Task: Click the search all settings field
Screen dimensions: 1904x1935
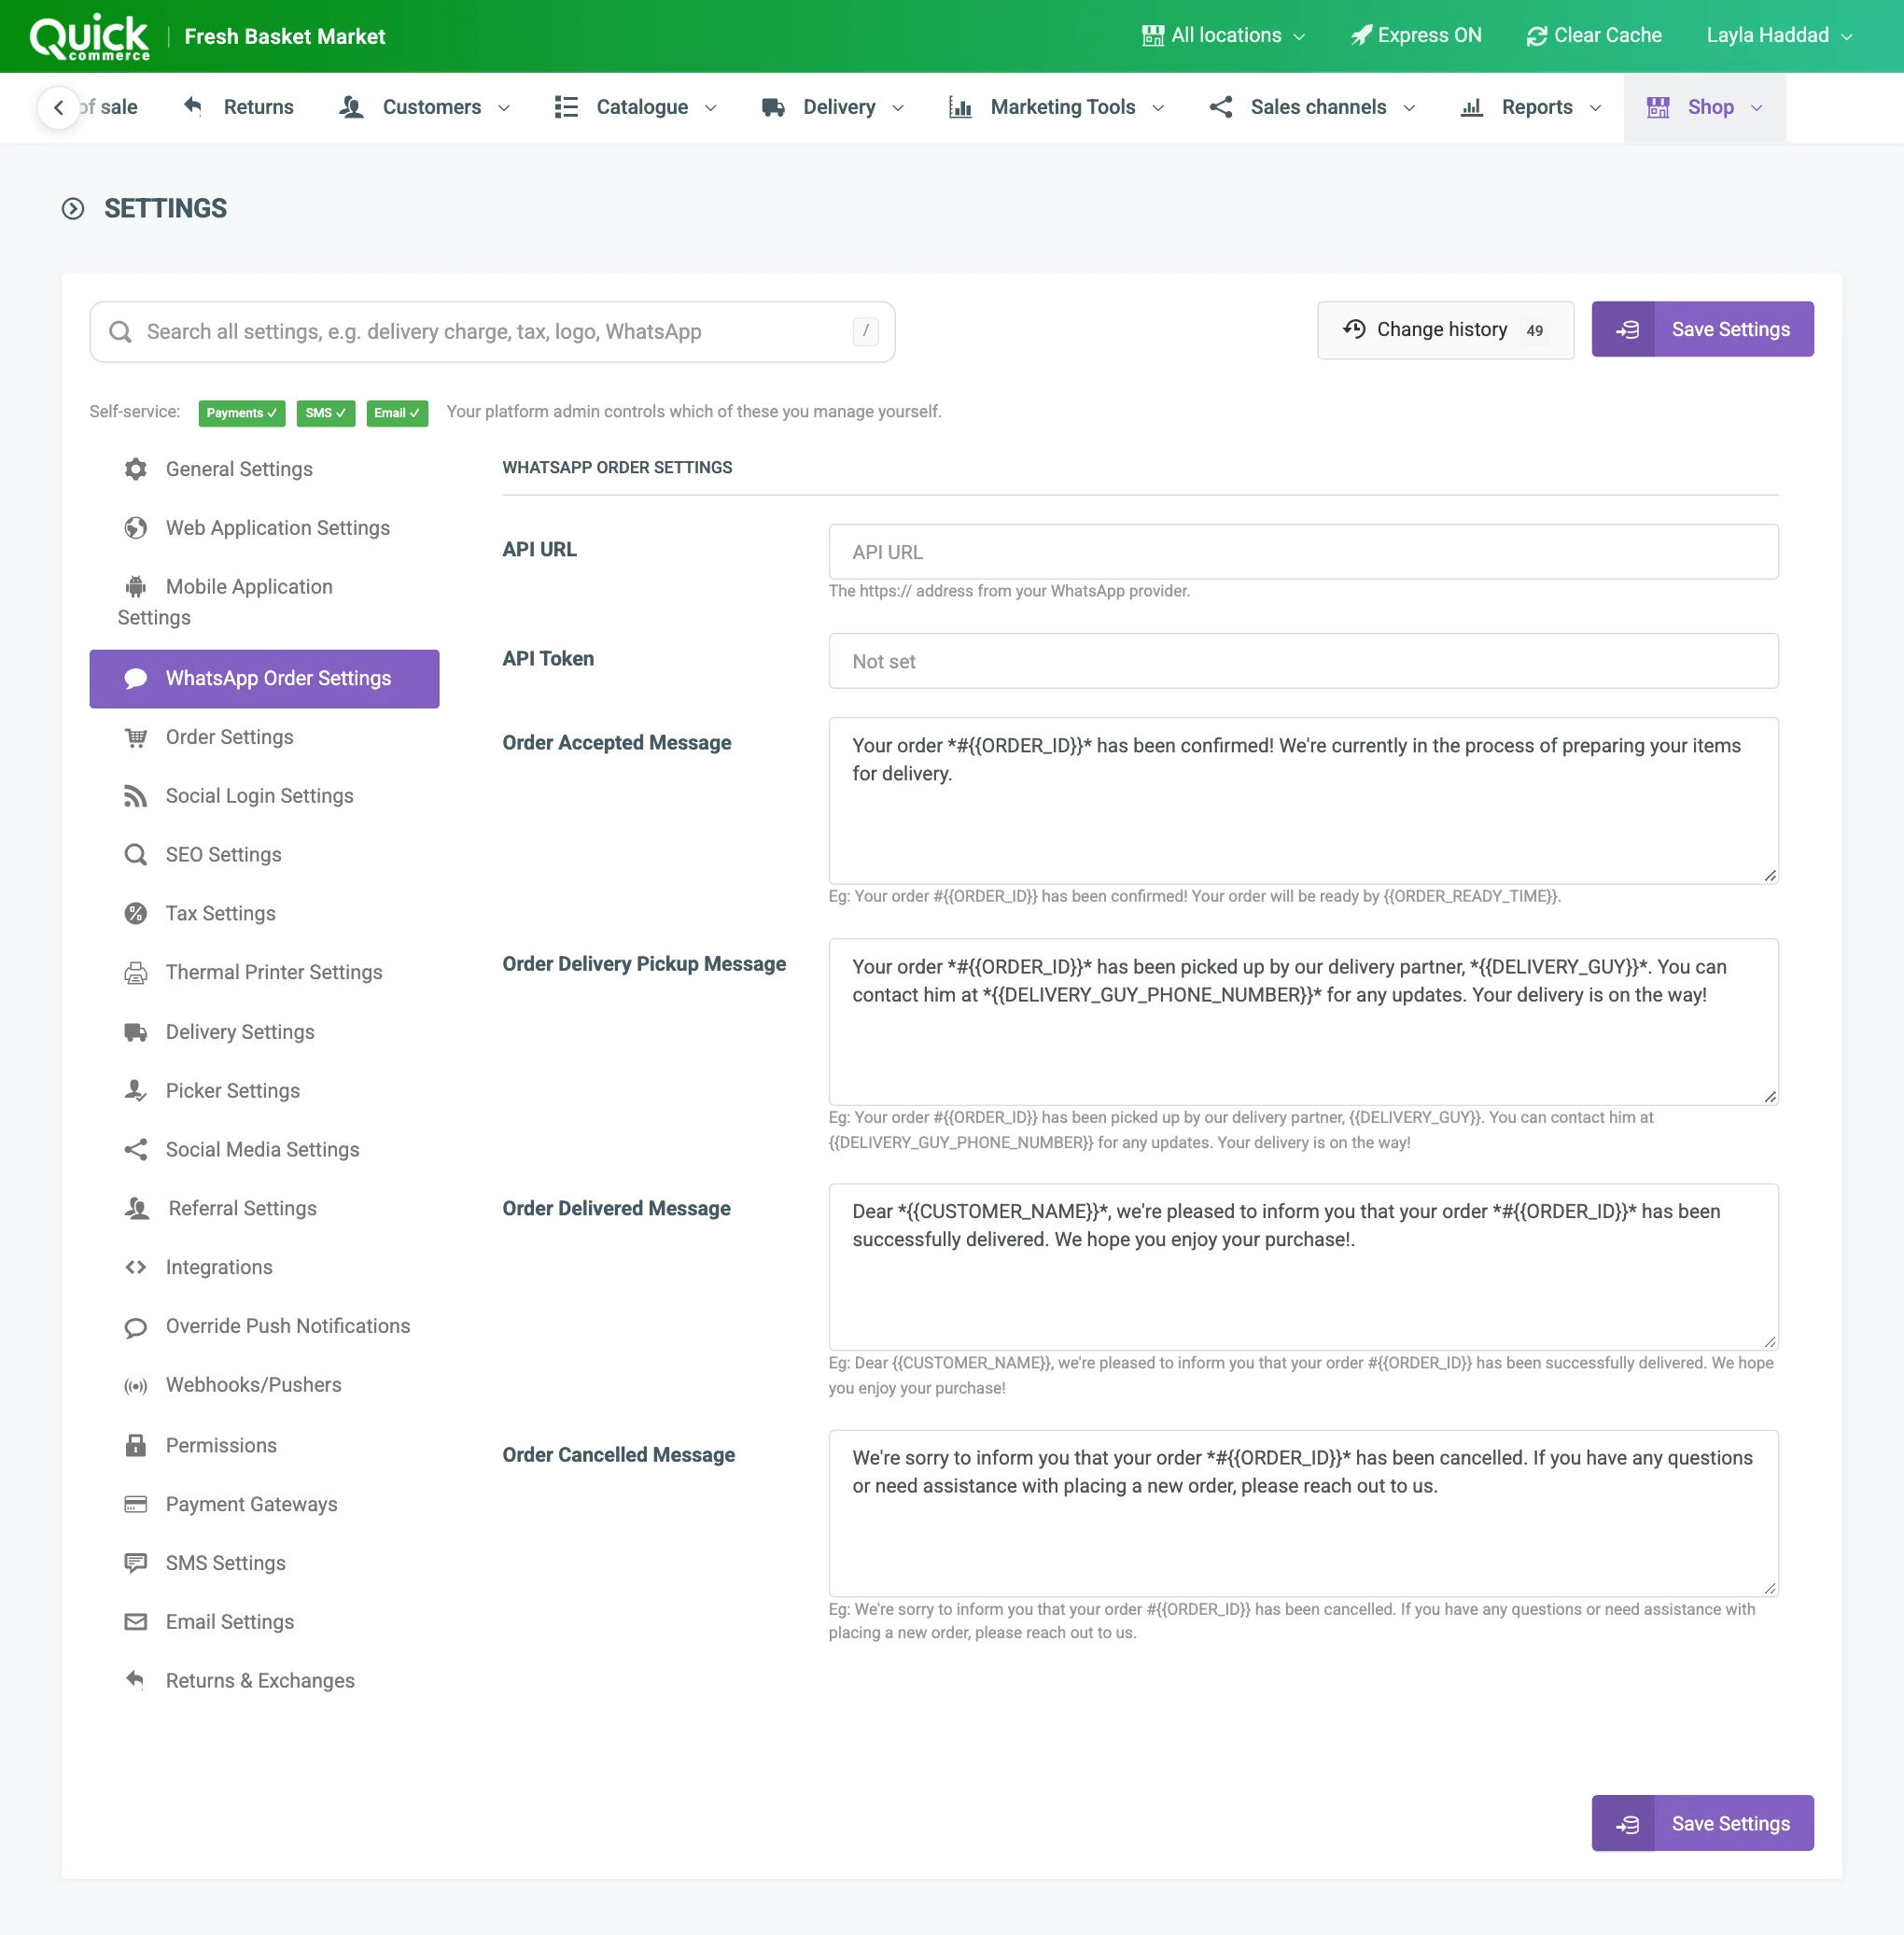Action: (492, 332)
